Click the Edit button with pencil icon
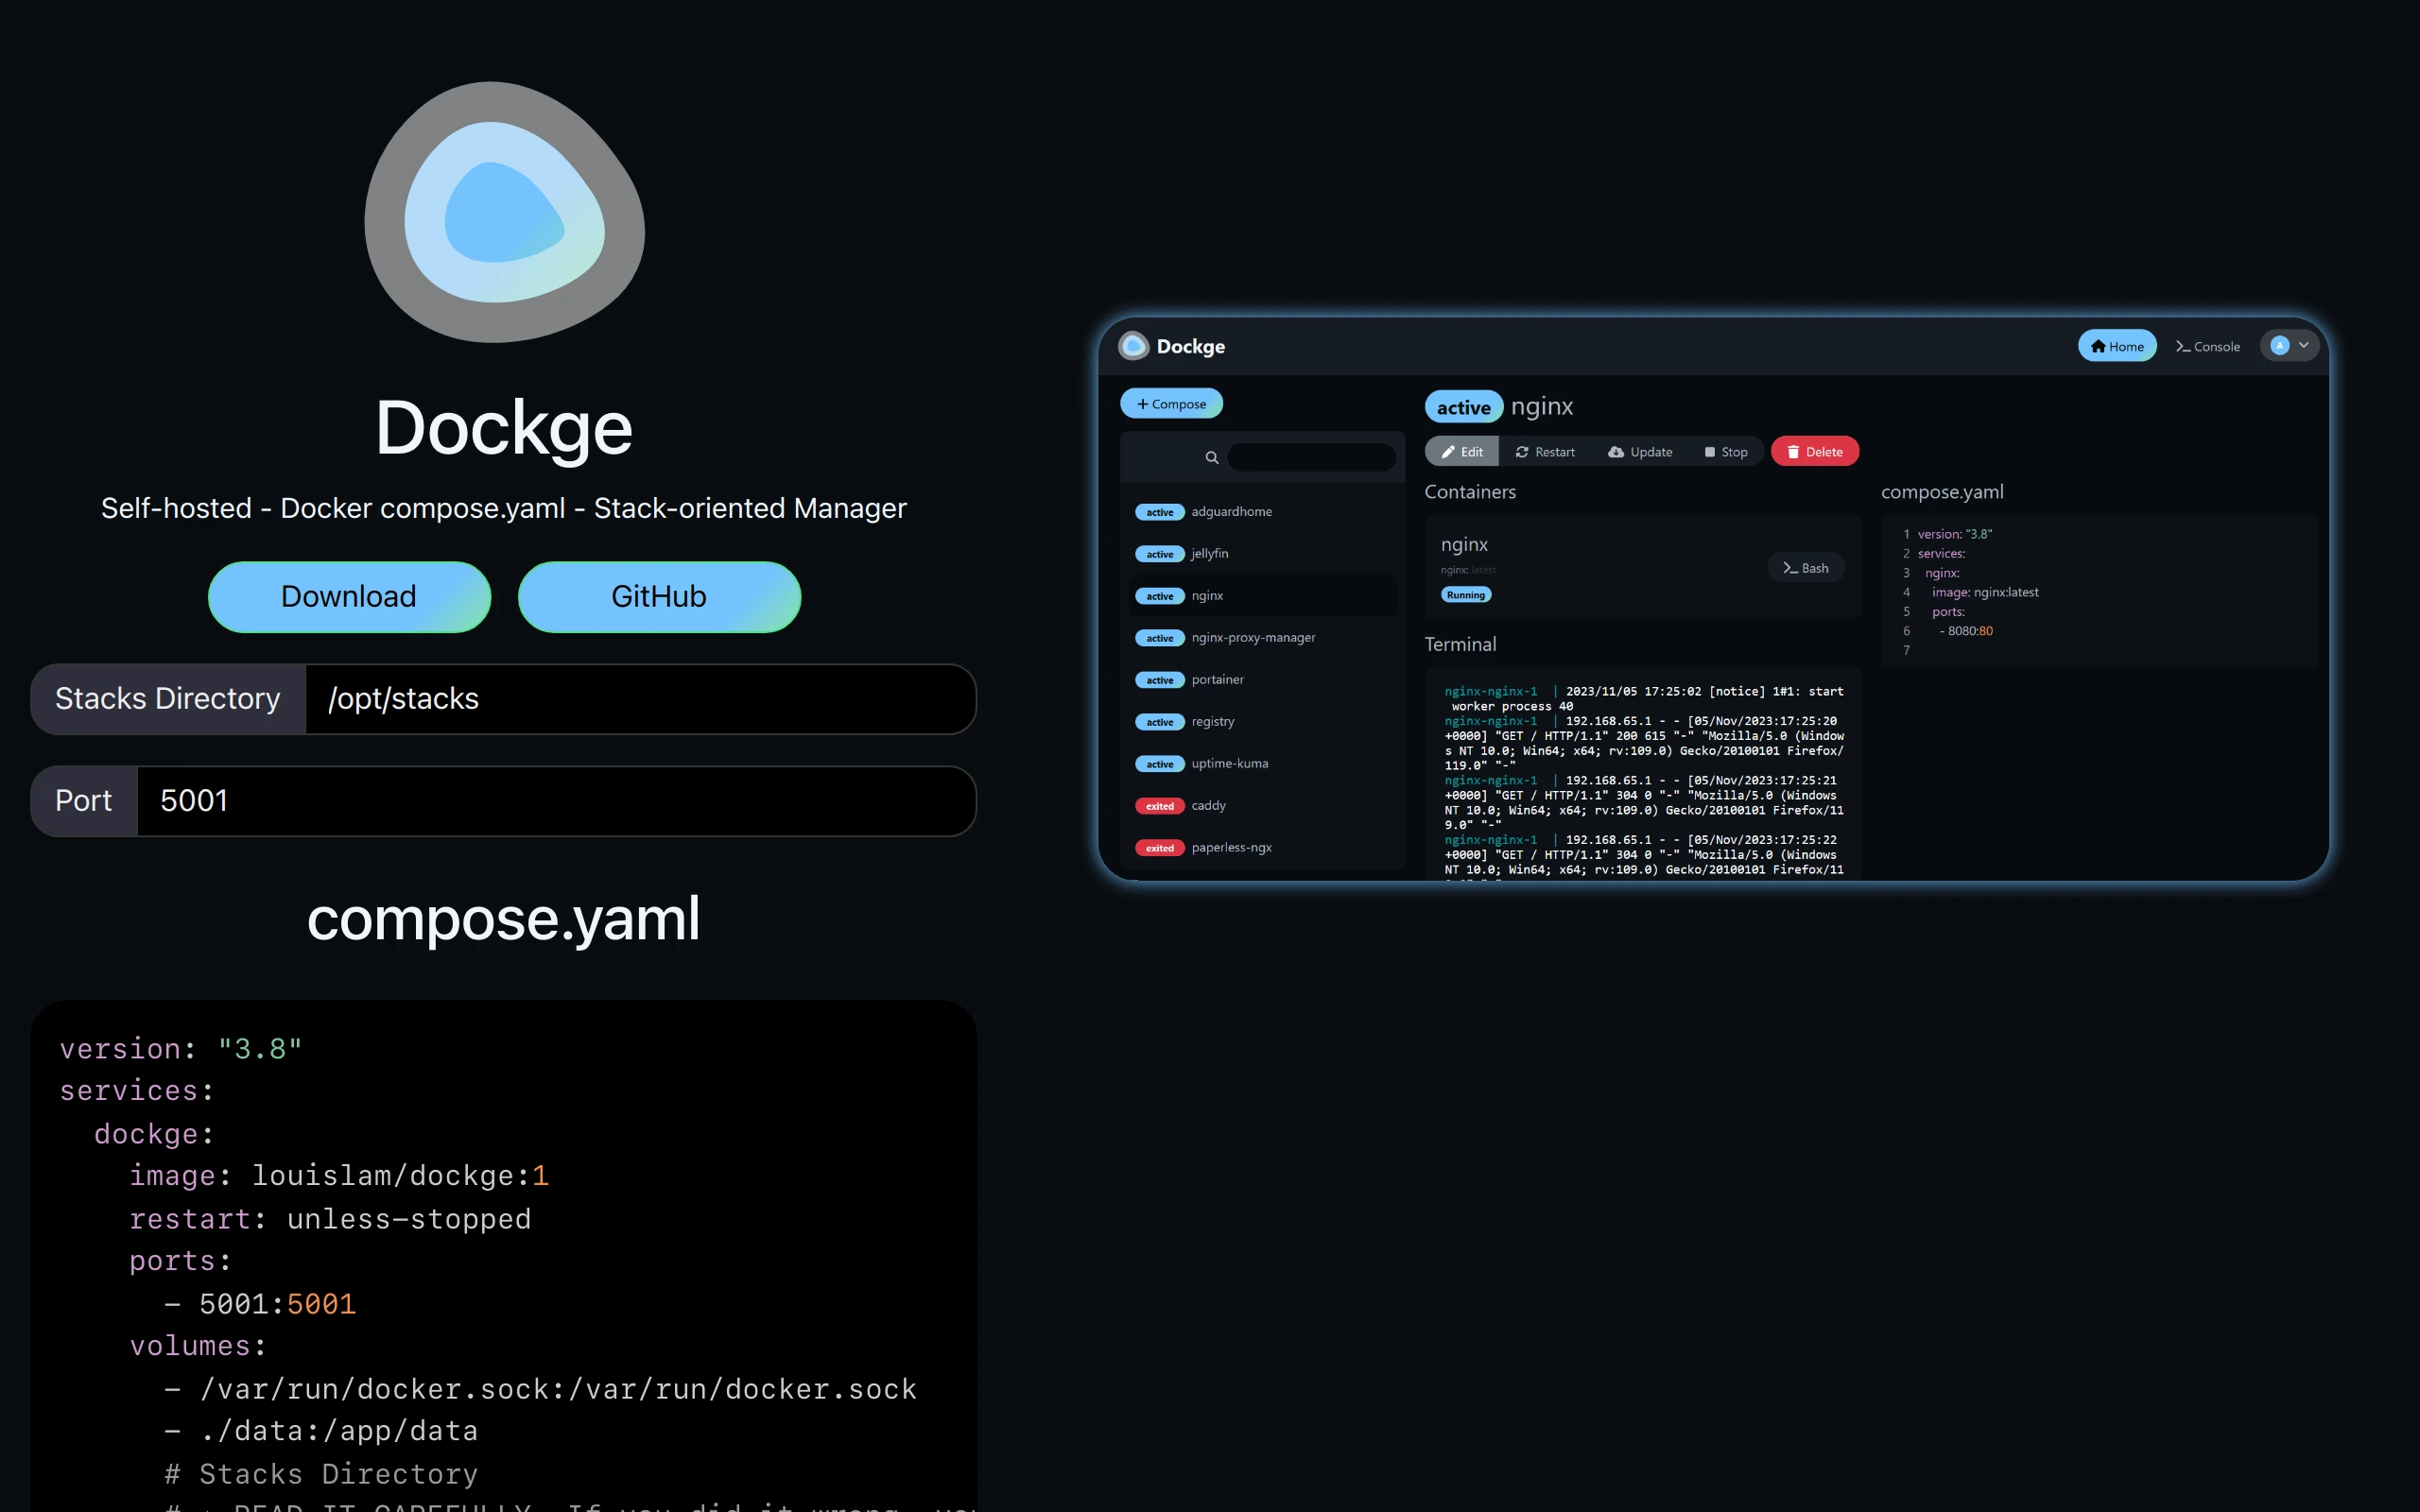2420x1512 pixels. point(1462,452)
